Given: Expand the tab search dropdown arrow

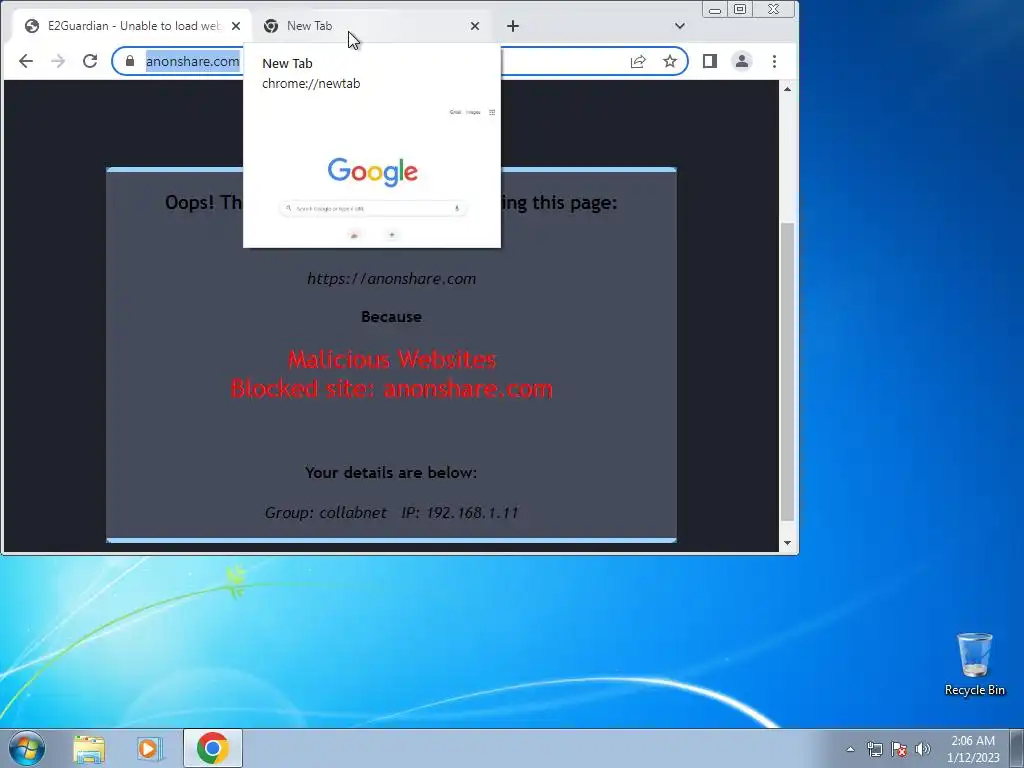Looking at the screenshot, I should [680, 26].
